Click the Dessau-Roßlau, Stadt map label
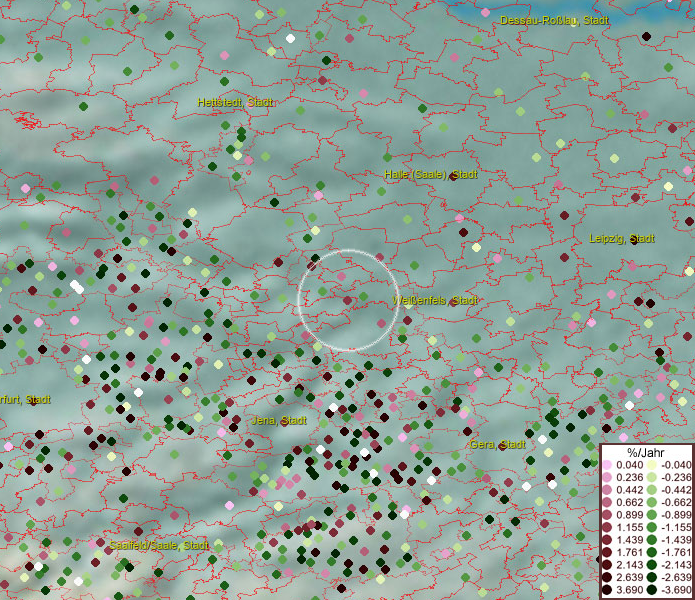This screenshot has height=600, width=695. click(554, 20)
